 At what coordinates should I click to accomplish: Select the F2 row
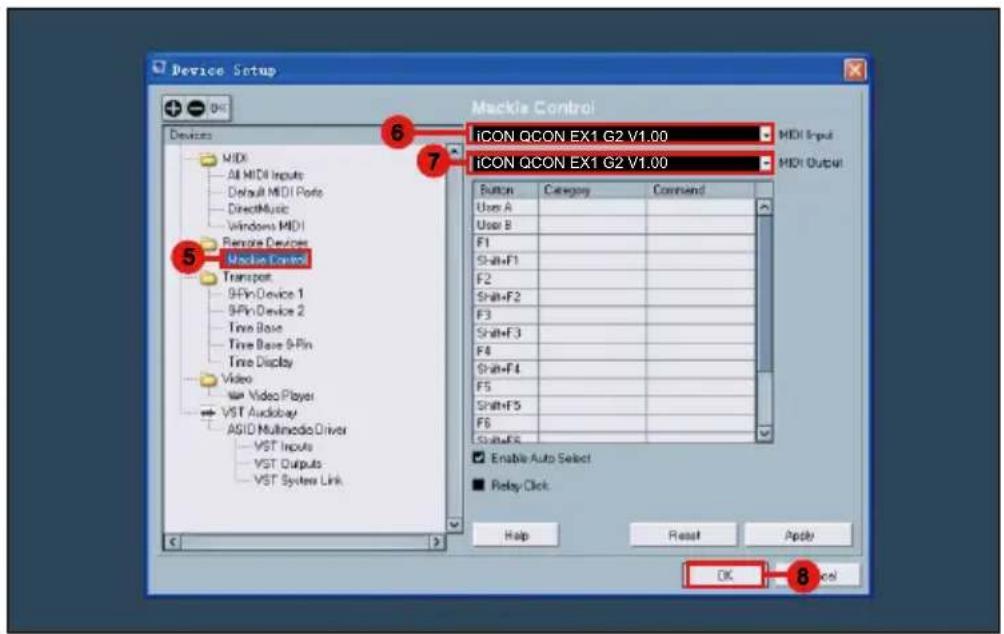tap(614, 279)
